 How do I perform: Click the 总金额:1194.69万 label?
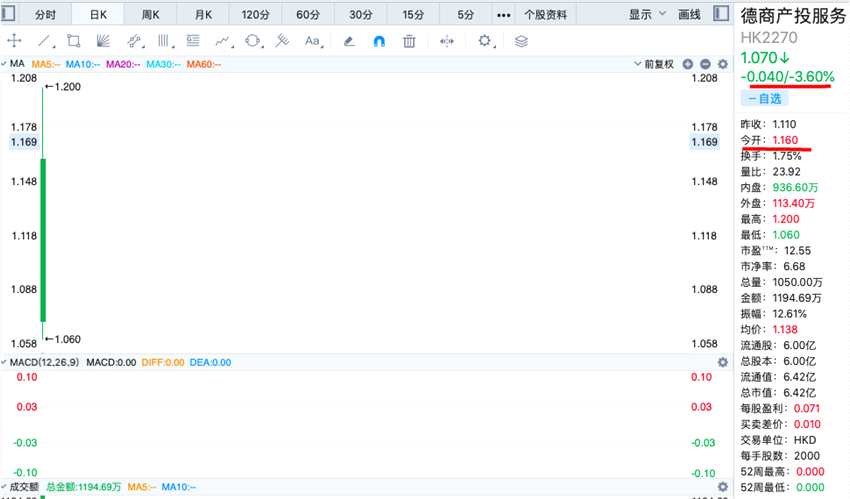pyautogui.click(x=83, y=487)
